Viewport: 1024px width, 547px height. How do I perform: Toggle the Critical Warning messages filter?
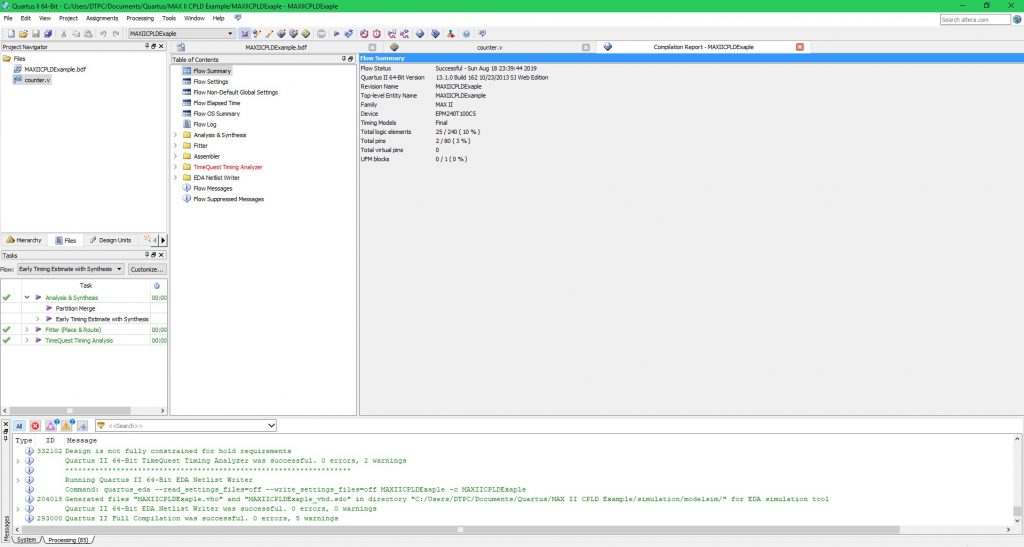point(51,426)
